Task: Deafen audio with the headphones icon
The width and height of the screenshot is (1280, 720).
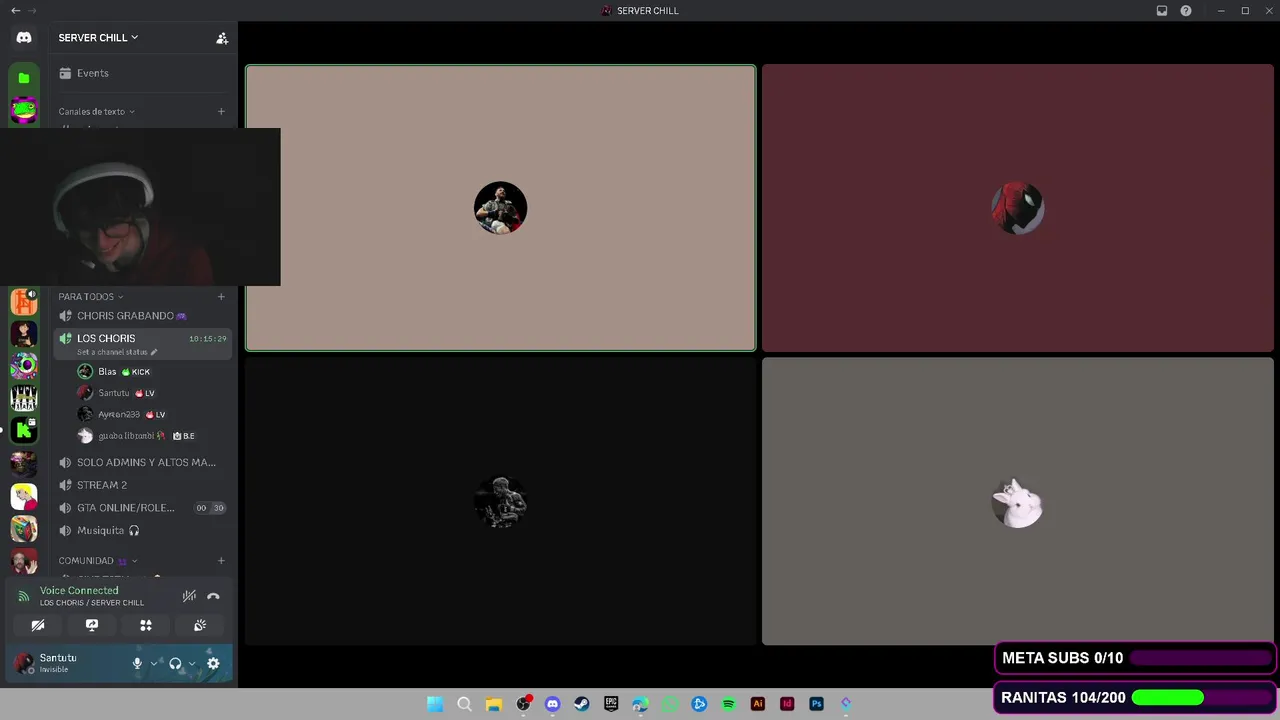Action: pos(175,663)
